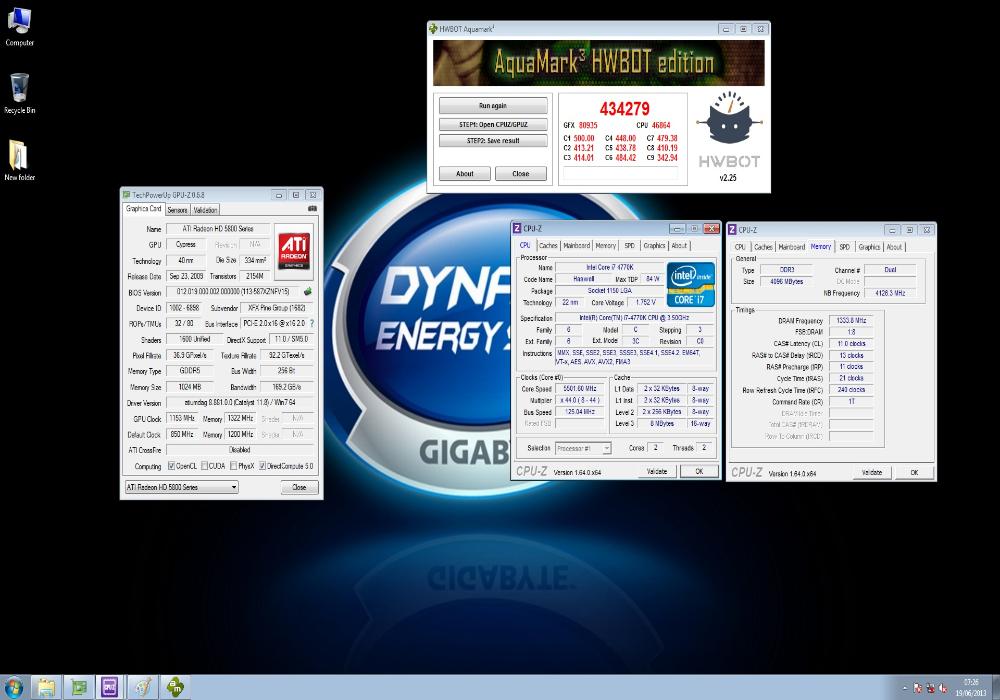Click the GPU-Z screenshot camera icon

pyautogui.click(x=312, y=208)
